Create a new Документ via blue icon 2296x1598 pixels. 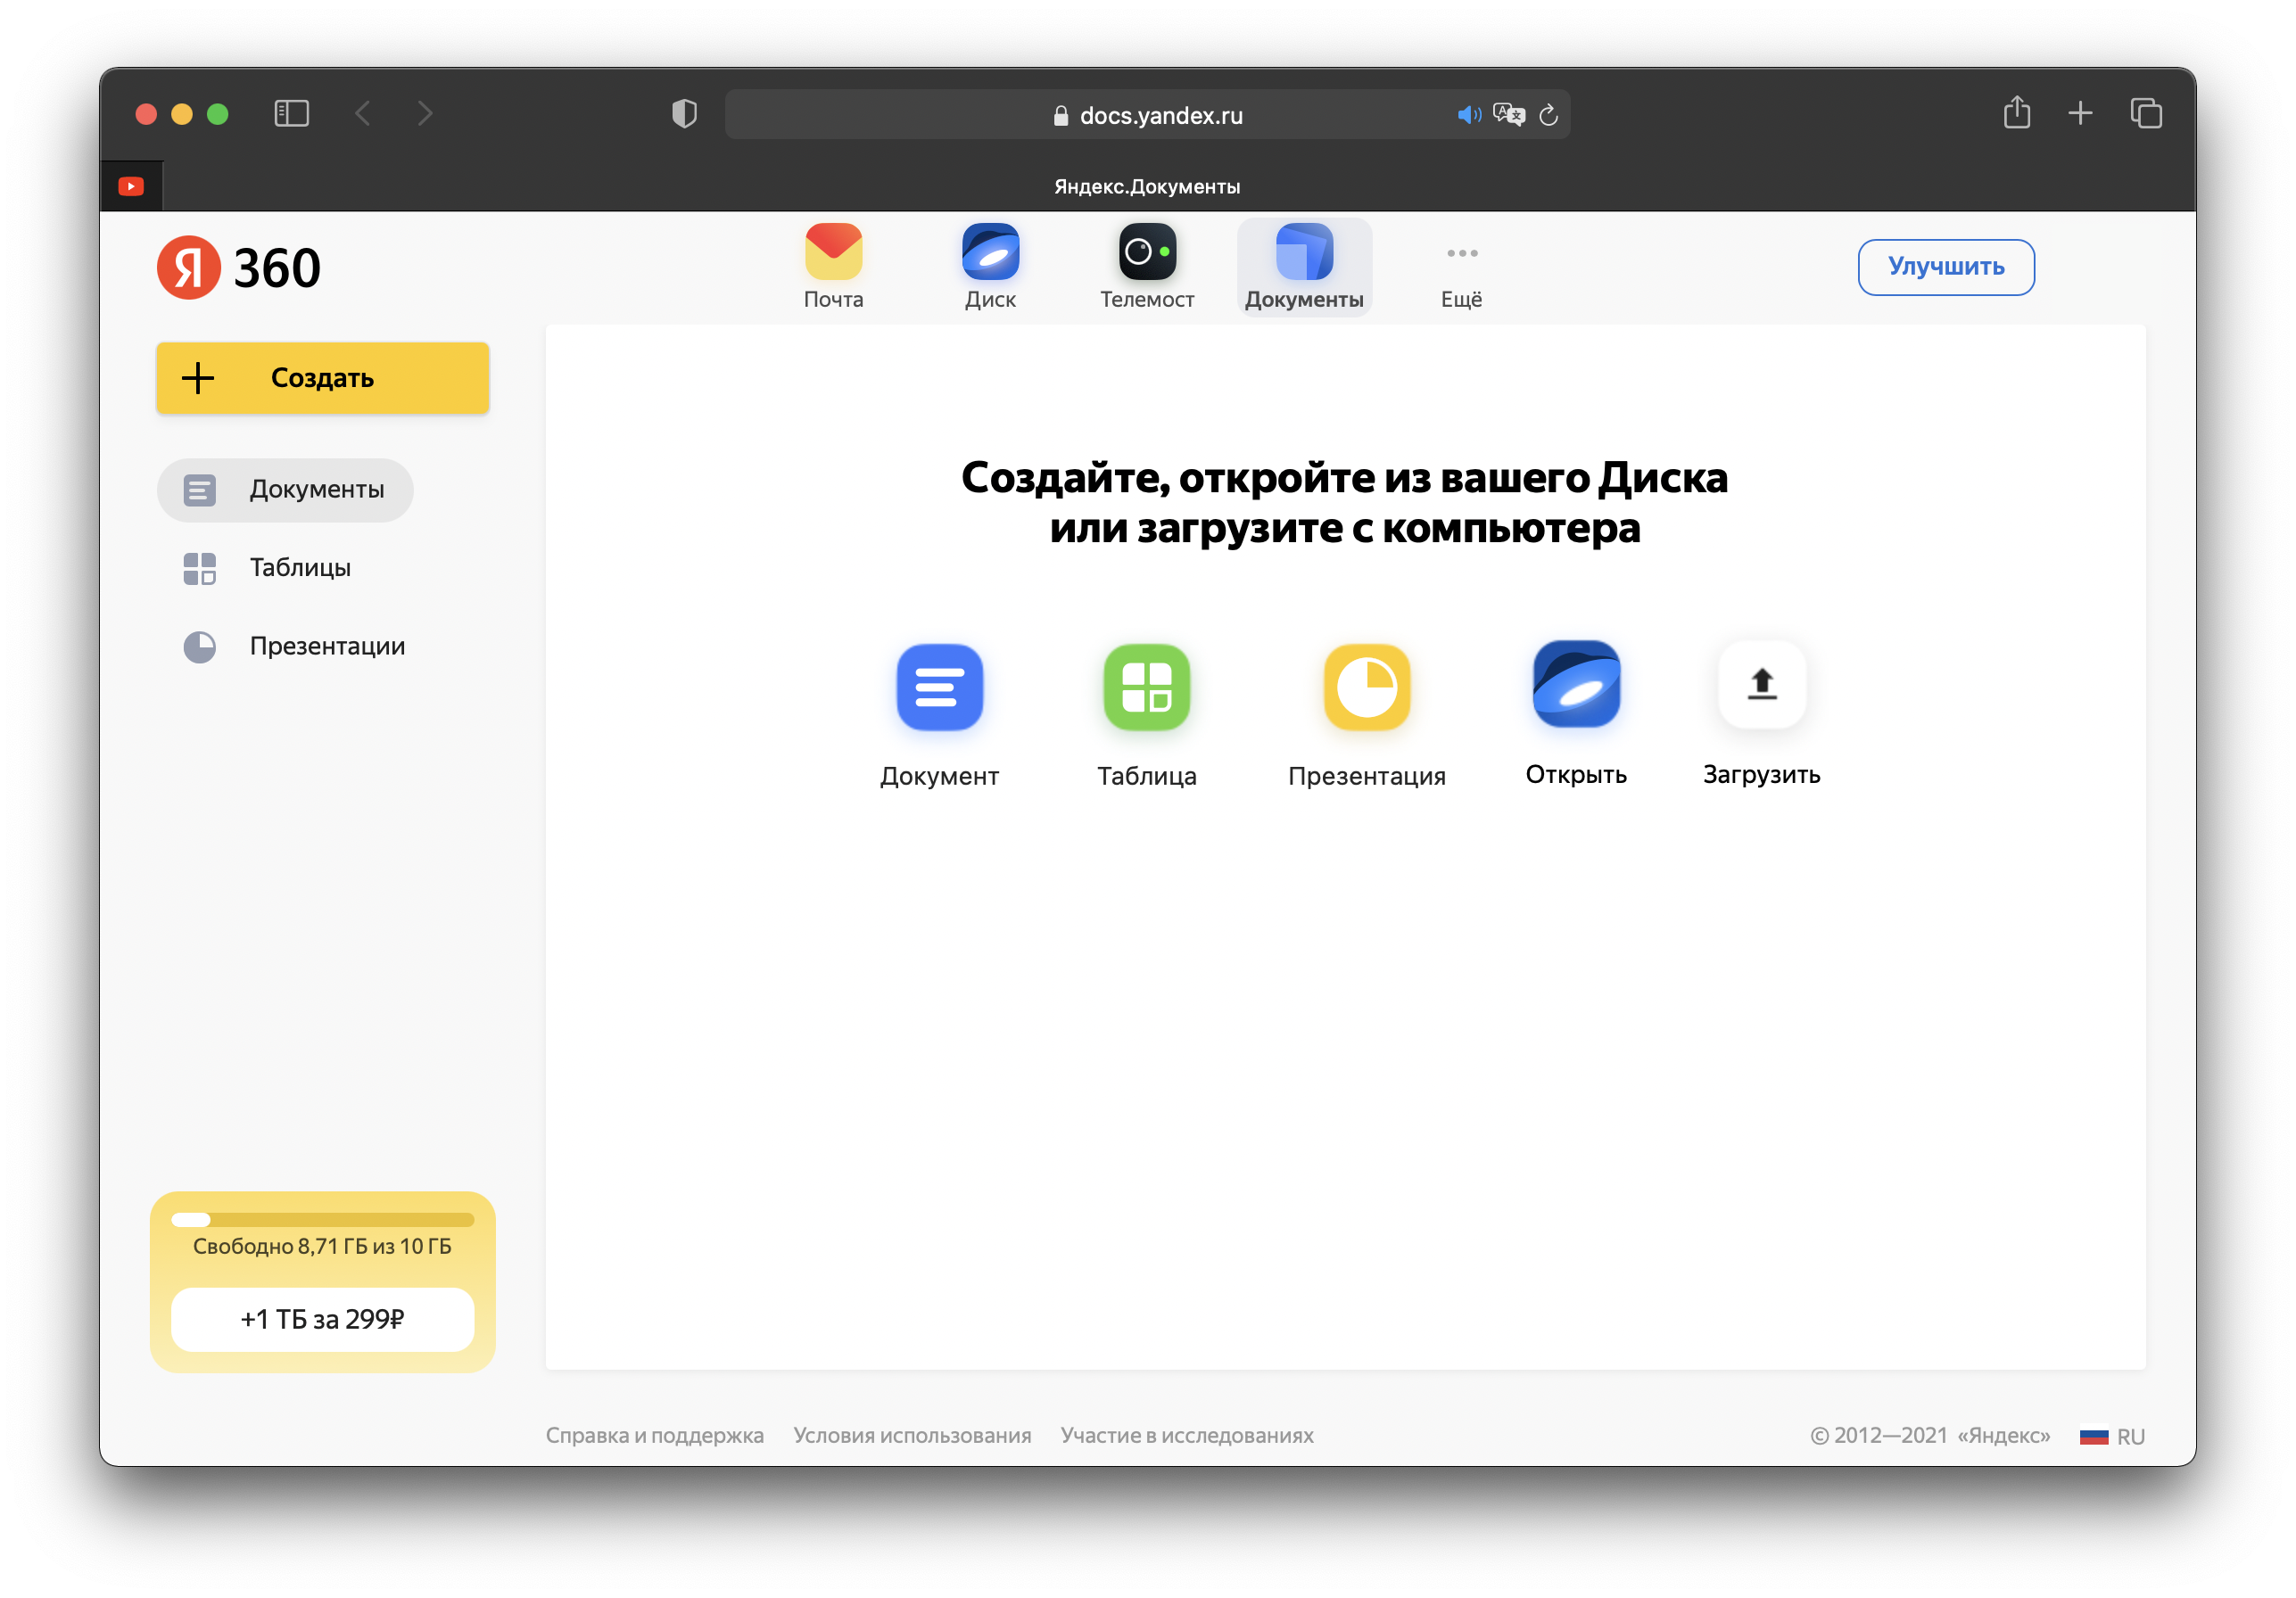pyautogui.click(x=939, y=687)
